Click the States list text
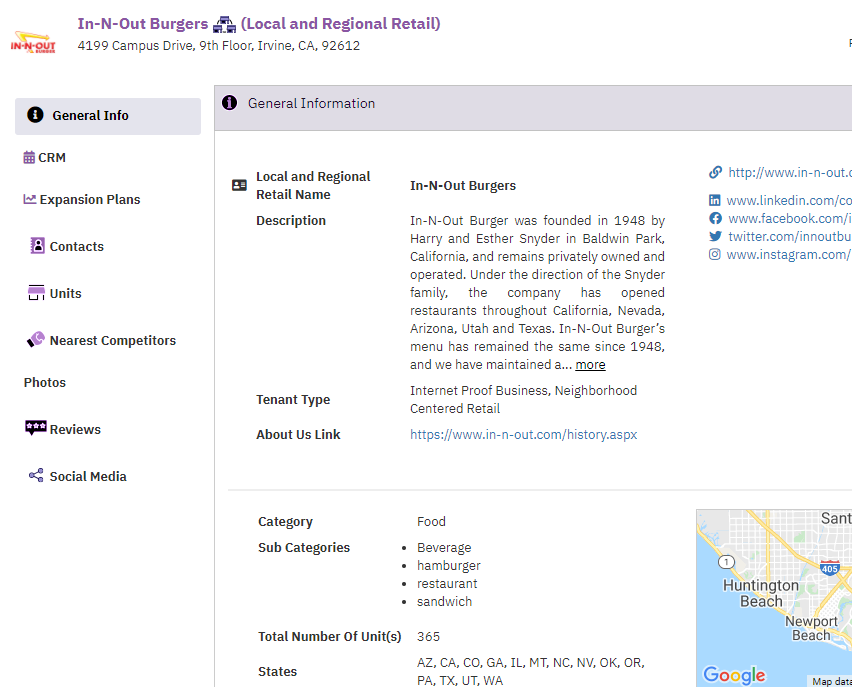The width and height of the screenshot is (852, 687). [531, 672]
